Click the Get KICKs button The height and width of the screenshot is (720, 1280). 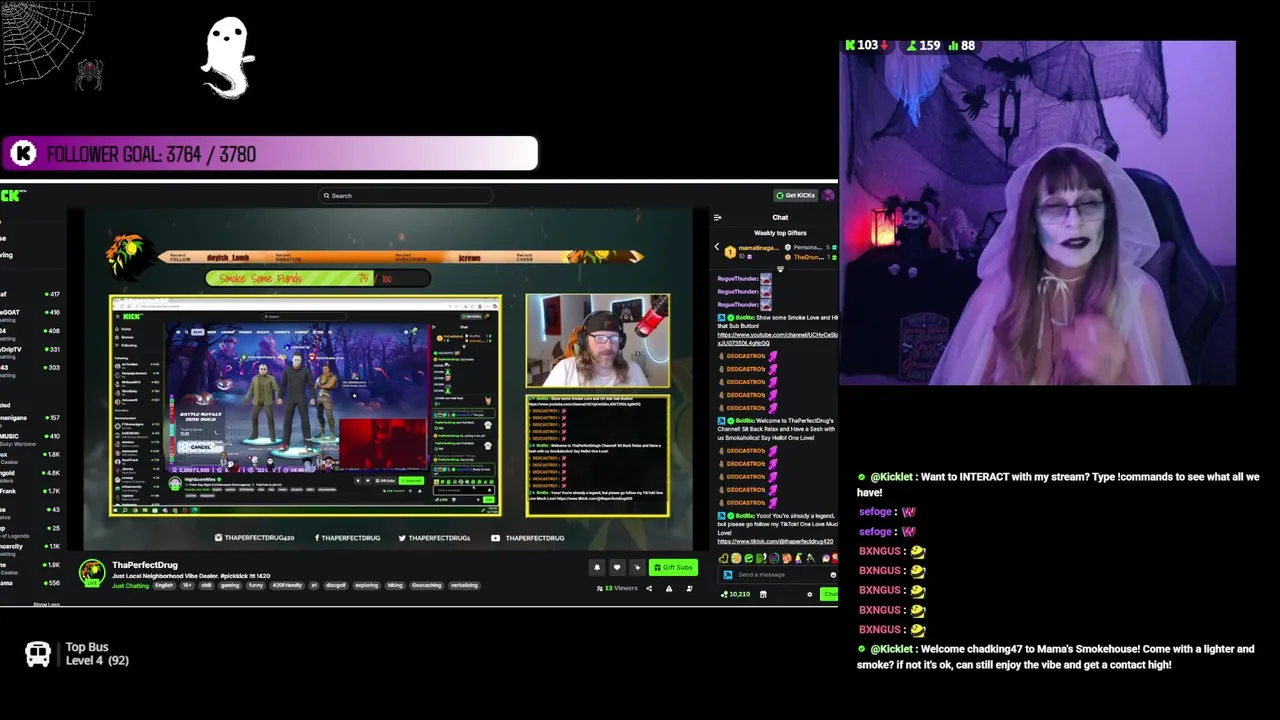pyautogui.click(x=796, y=195)
